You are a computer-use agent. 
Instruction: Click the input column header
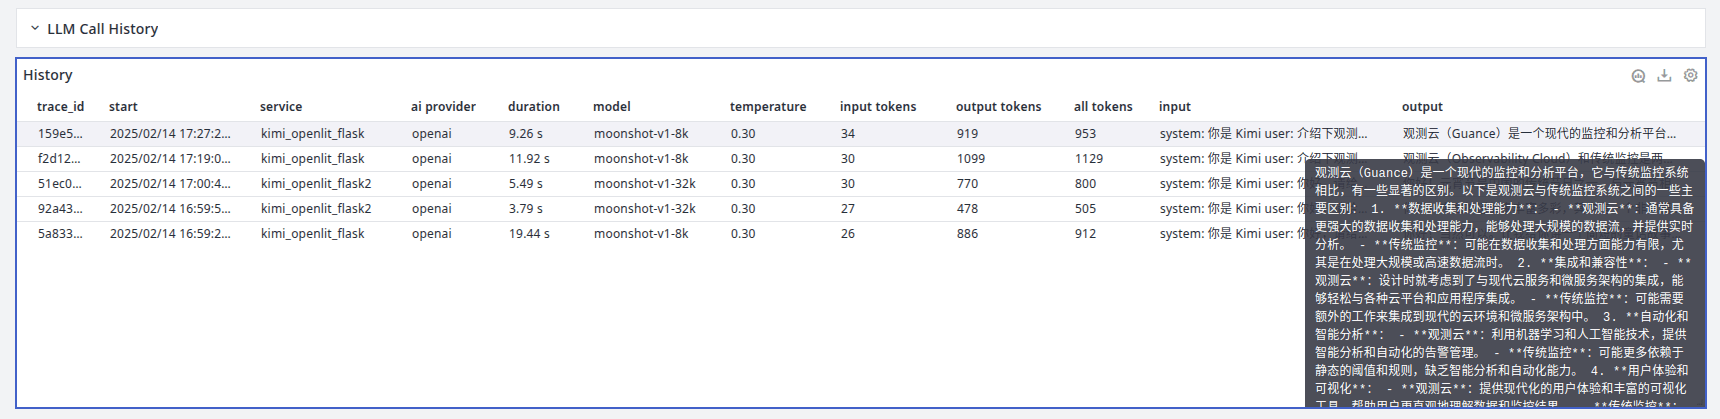click(x=1175, y=107)
